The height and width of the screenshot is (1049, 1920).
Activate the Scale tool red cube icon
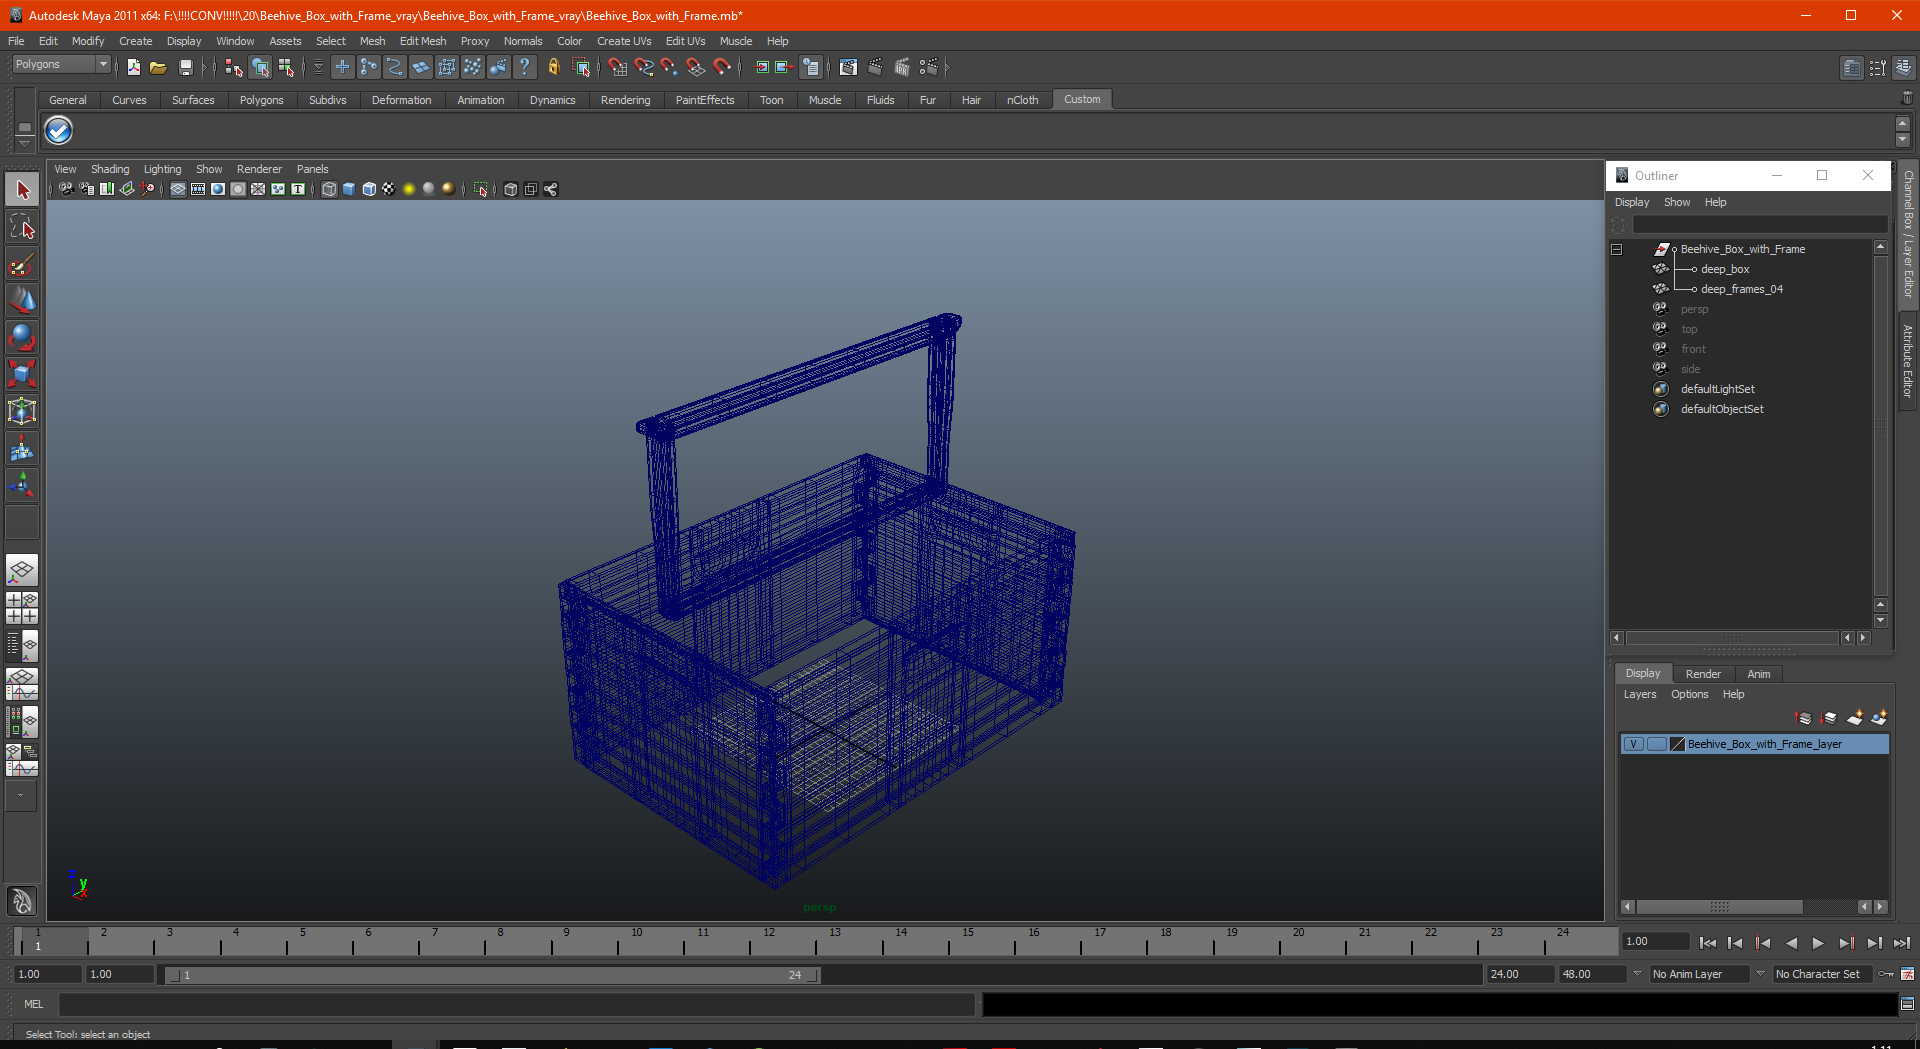click(x=22, y=374)
